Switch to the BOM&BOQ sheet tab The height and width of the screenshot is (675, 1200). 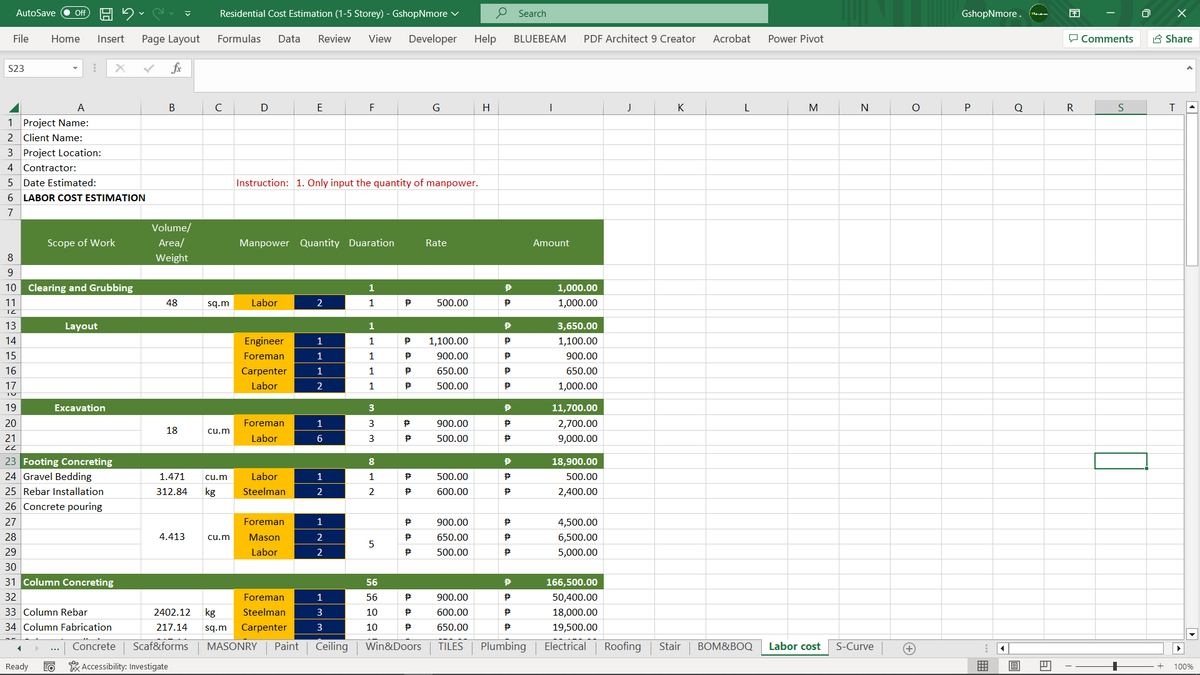pos(724,647)
